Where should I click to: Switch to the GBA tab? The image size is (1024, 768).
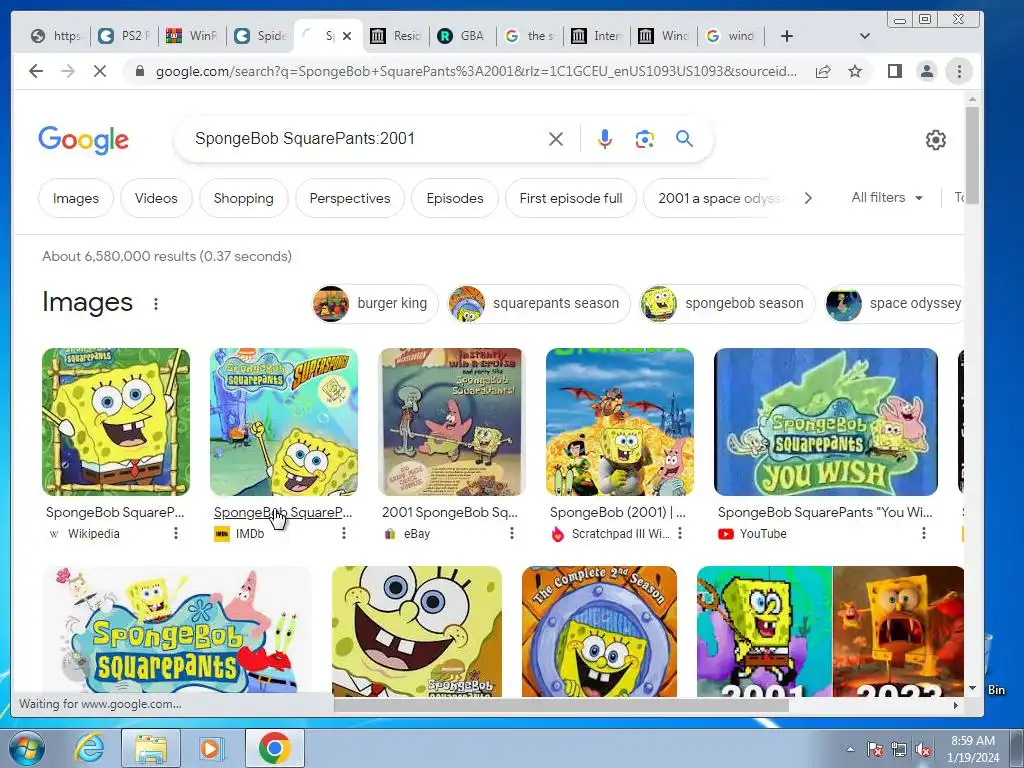coord(462,36)
